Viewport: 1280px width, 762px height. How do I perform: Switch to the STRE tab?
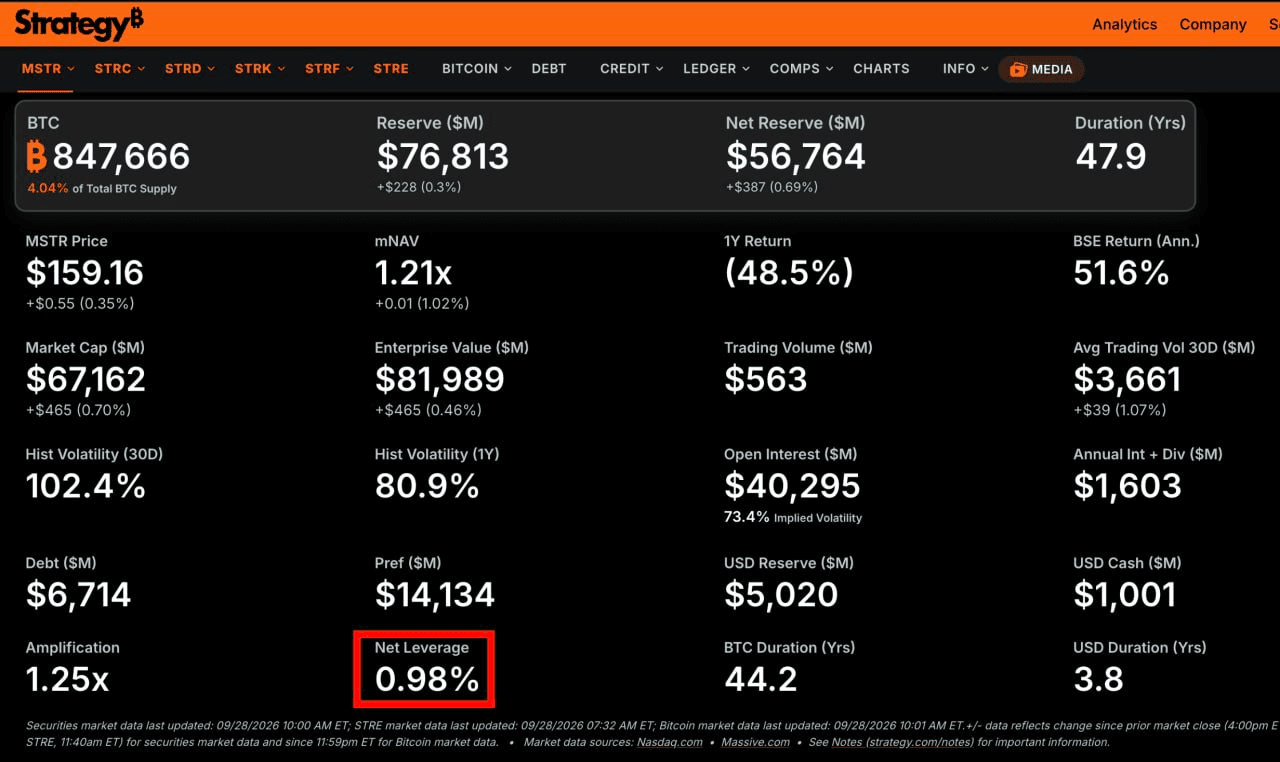pos(391,69)
